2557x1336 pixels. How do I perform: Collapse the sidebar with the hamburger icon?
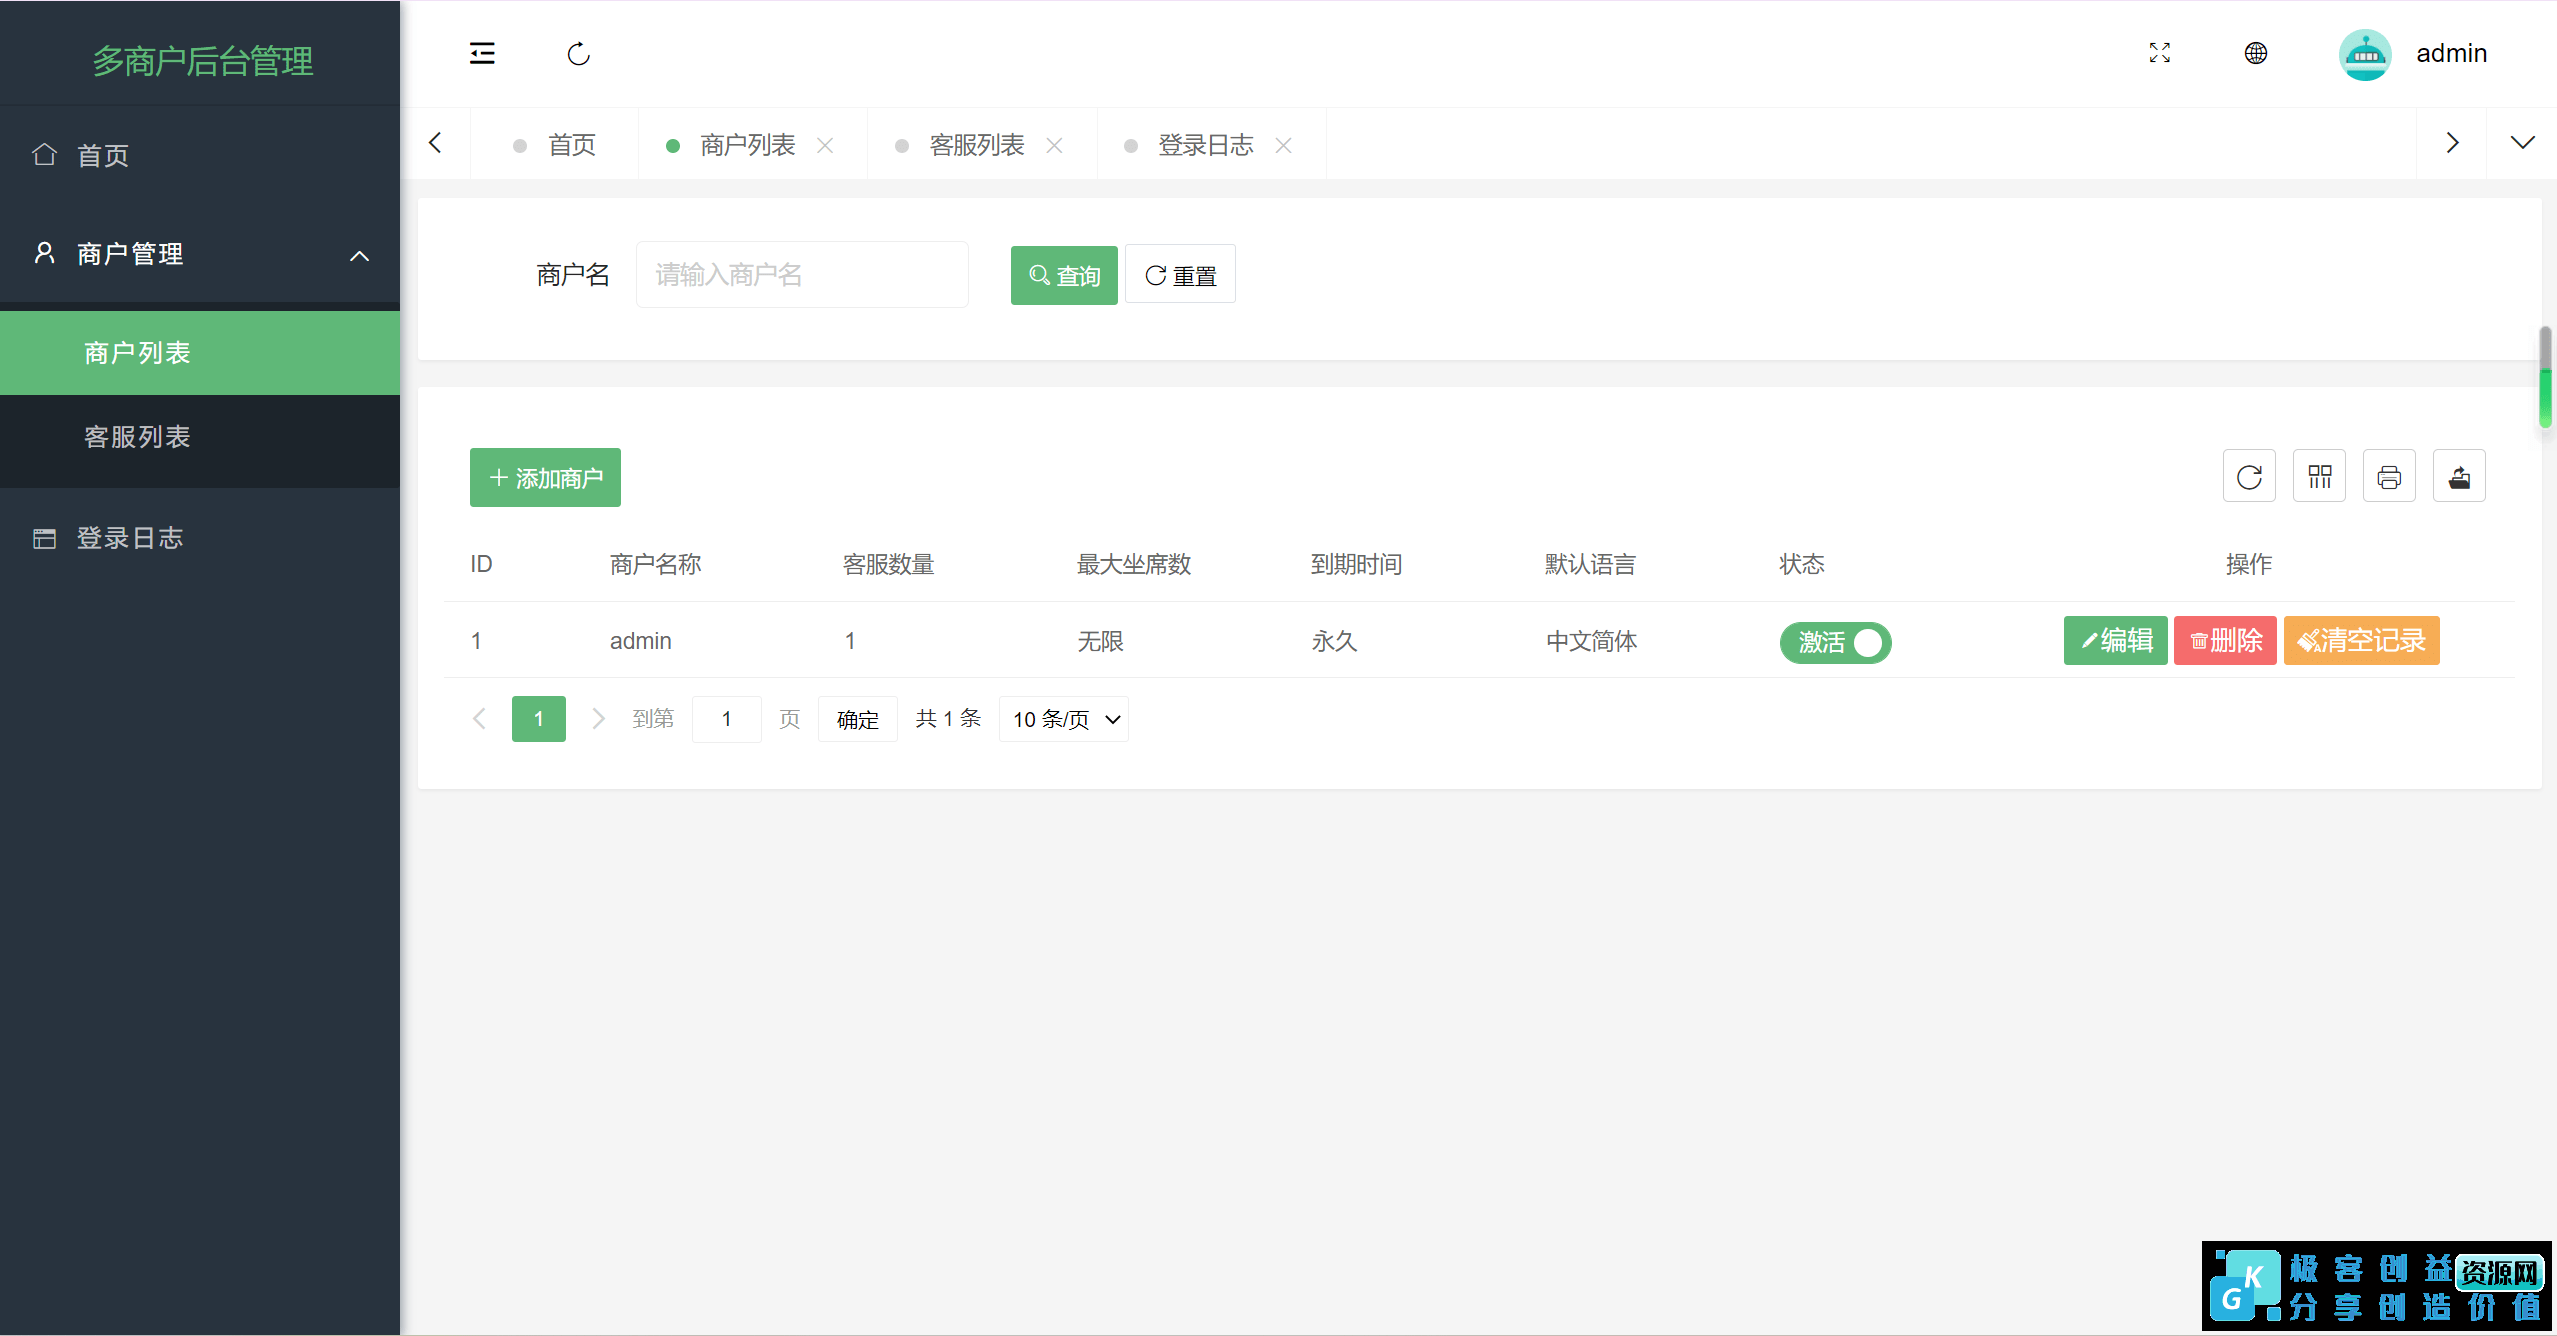tap(482, 53)
